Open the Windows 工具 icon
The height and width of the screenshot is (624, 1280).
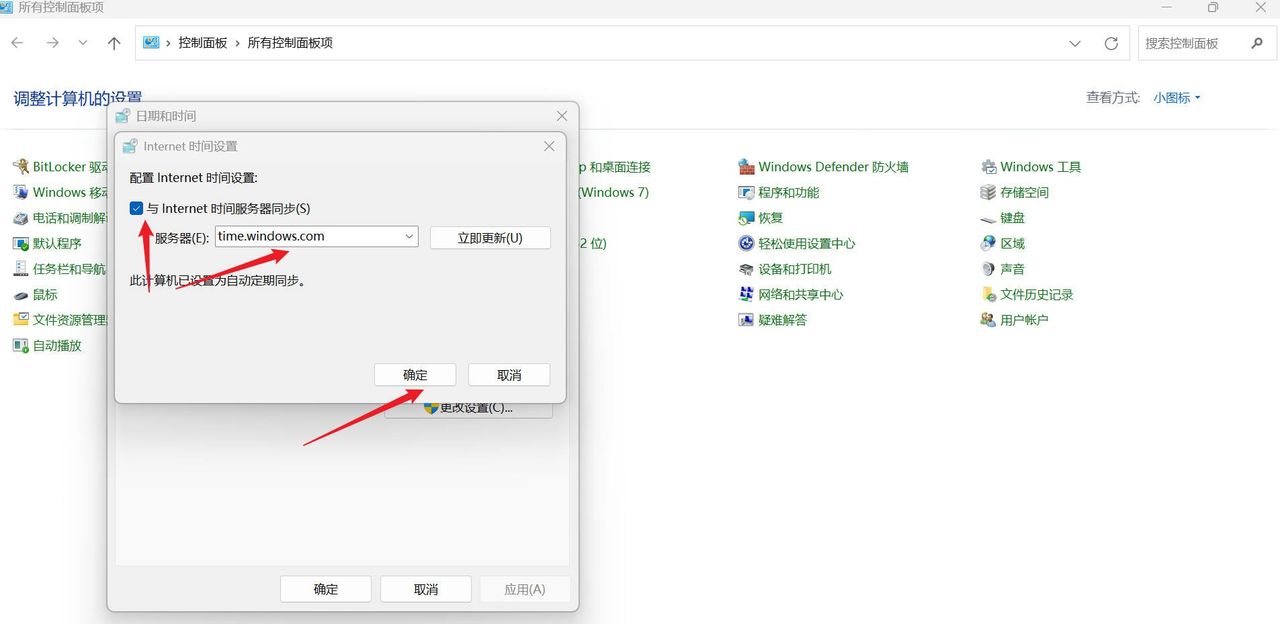point(989,167)
